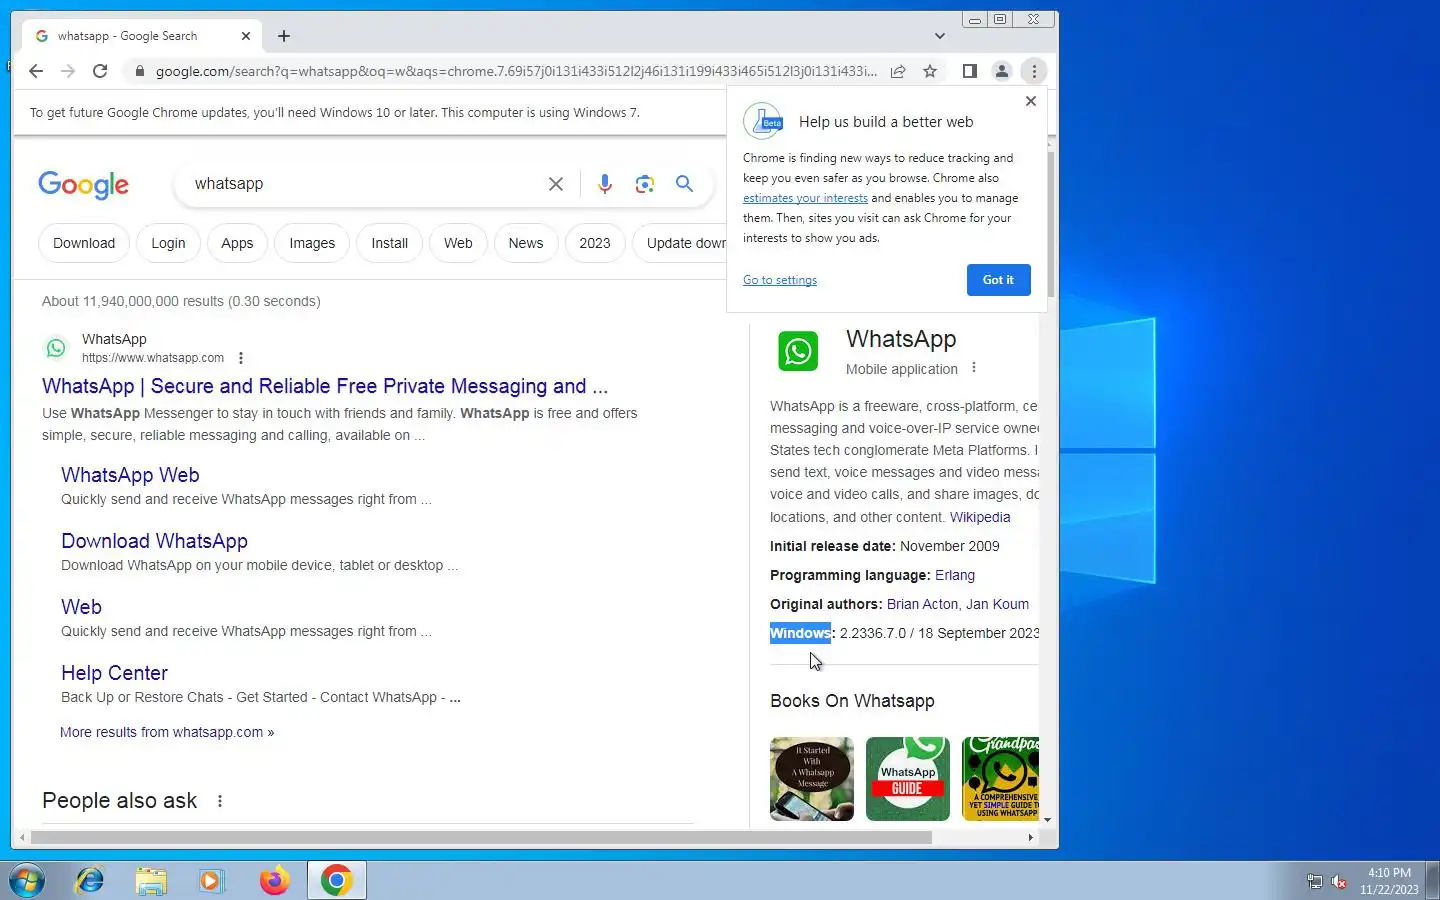The height and width of the screenshot is (900, 1440).
Task: Open the Chrome side panel icon
Action: 969,71
